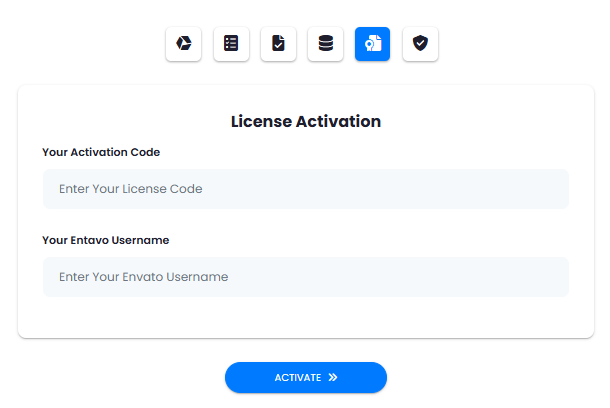The height and width of the screenshot is (408, 610).
Task: Switch to the document checkmark wizard tab
Action: click(278, 44)
